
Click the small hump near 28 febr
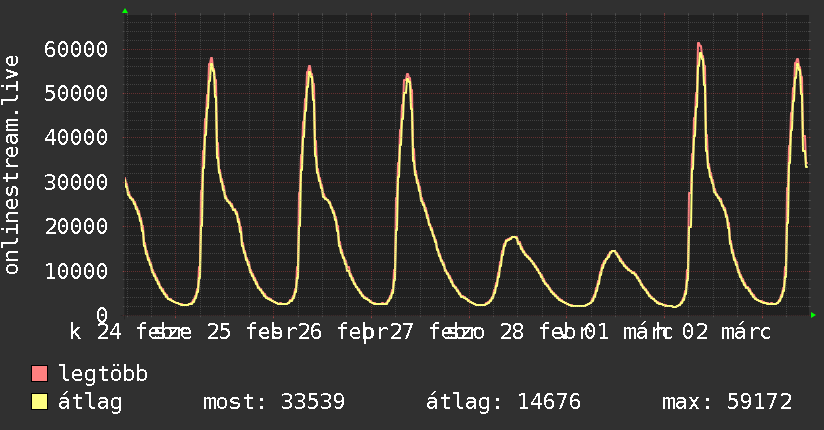pos(513,239)
